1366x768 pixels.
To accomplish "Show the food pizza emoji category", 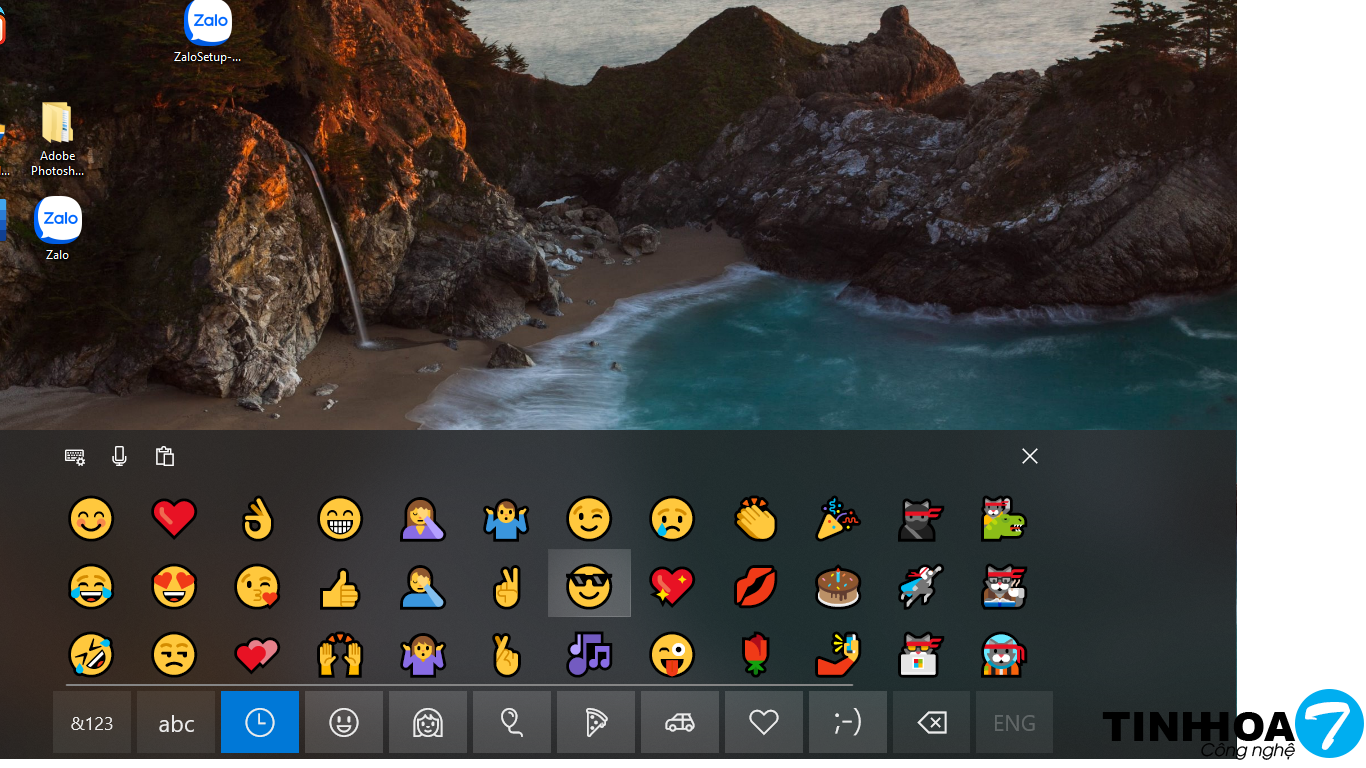I will (596, 722).
